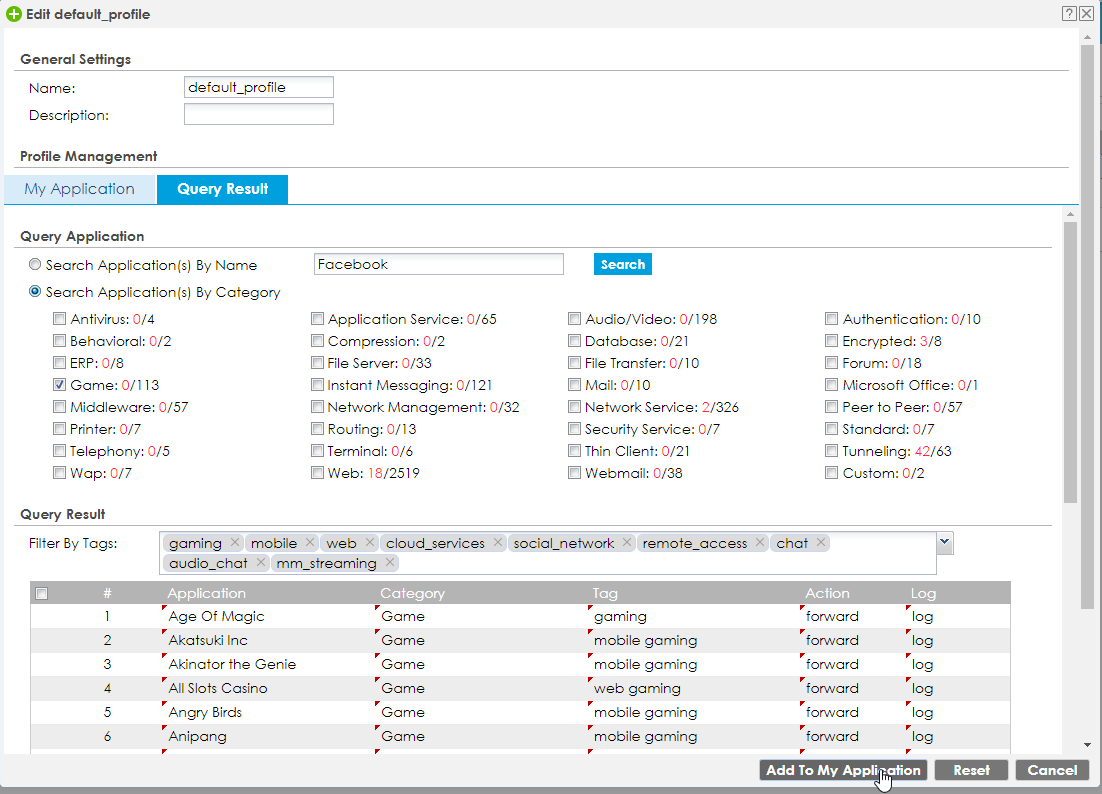The width and height of the screenshot is (1102, 794).
Task: Click the Add To My Application button
Action: click(x=842, y=770)
